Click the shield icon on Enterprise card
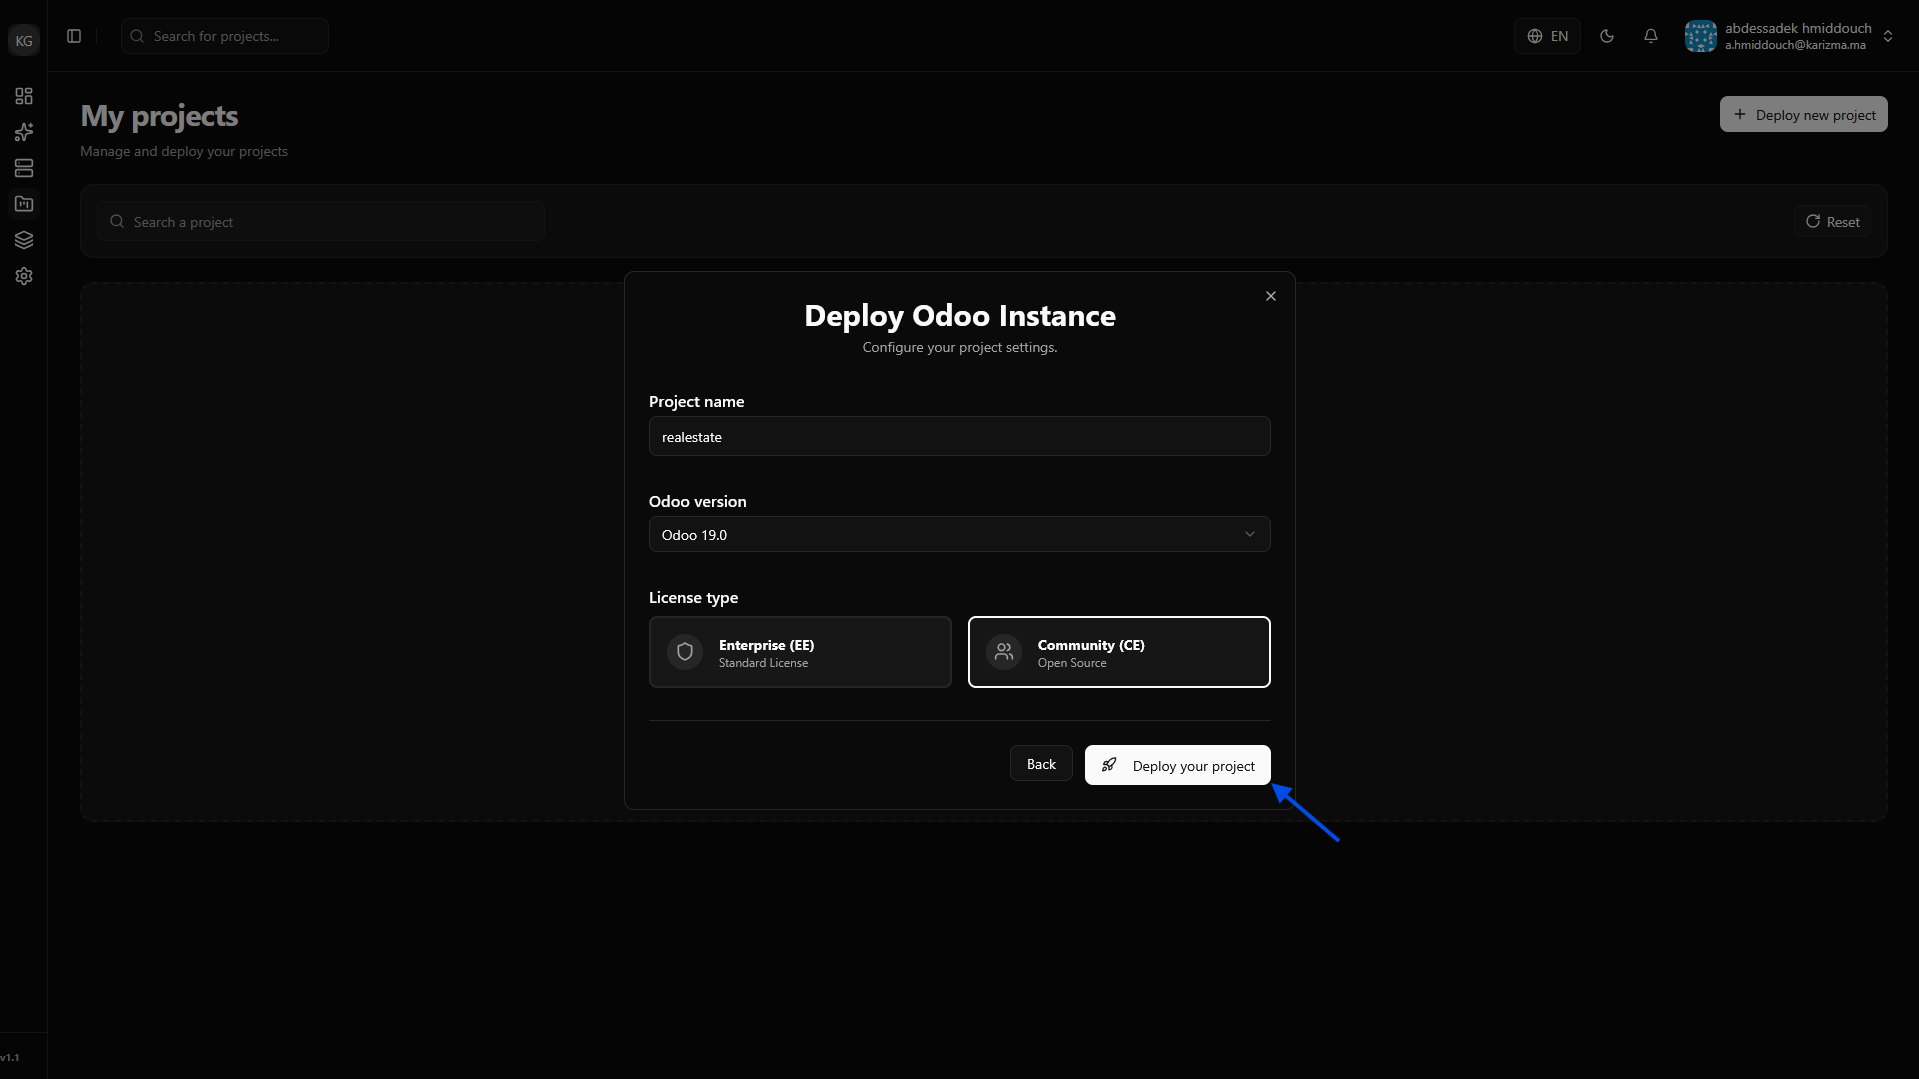1919x1079 pixels. point(685,652)
